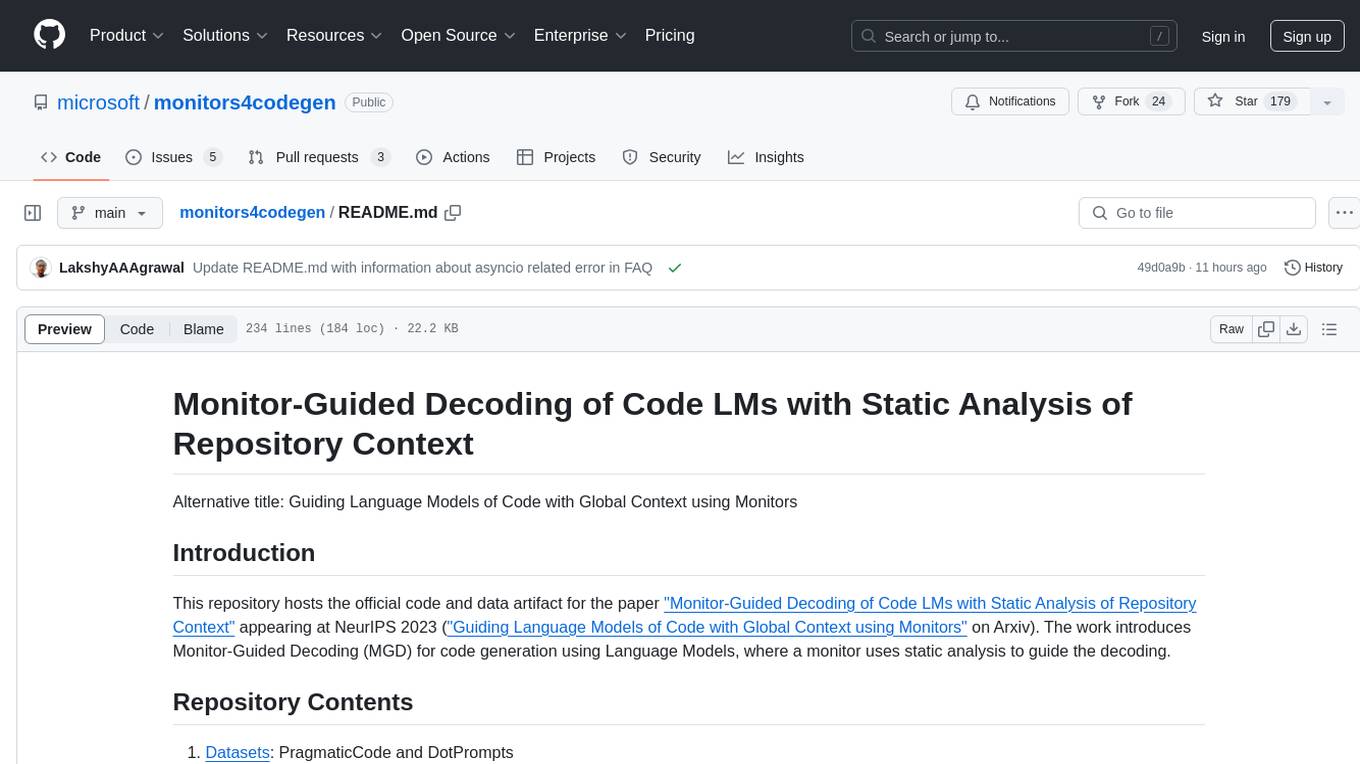Select the Preview view
The width and height of the screenshot is (1360, 764).
[x=65, y=329]
